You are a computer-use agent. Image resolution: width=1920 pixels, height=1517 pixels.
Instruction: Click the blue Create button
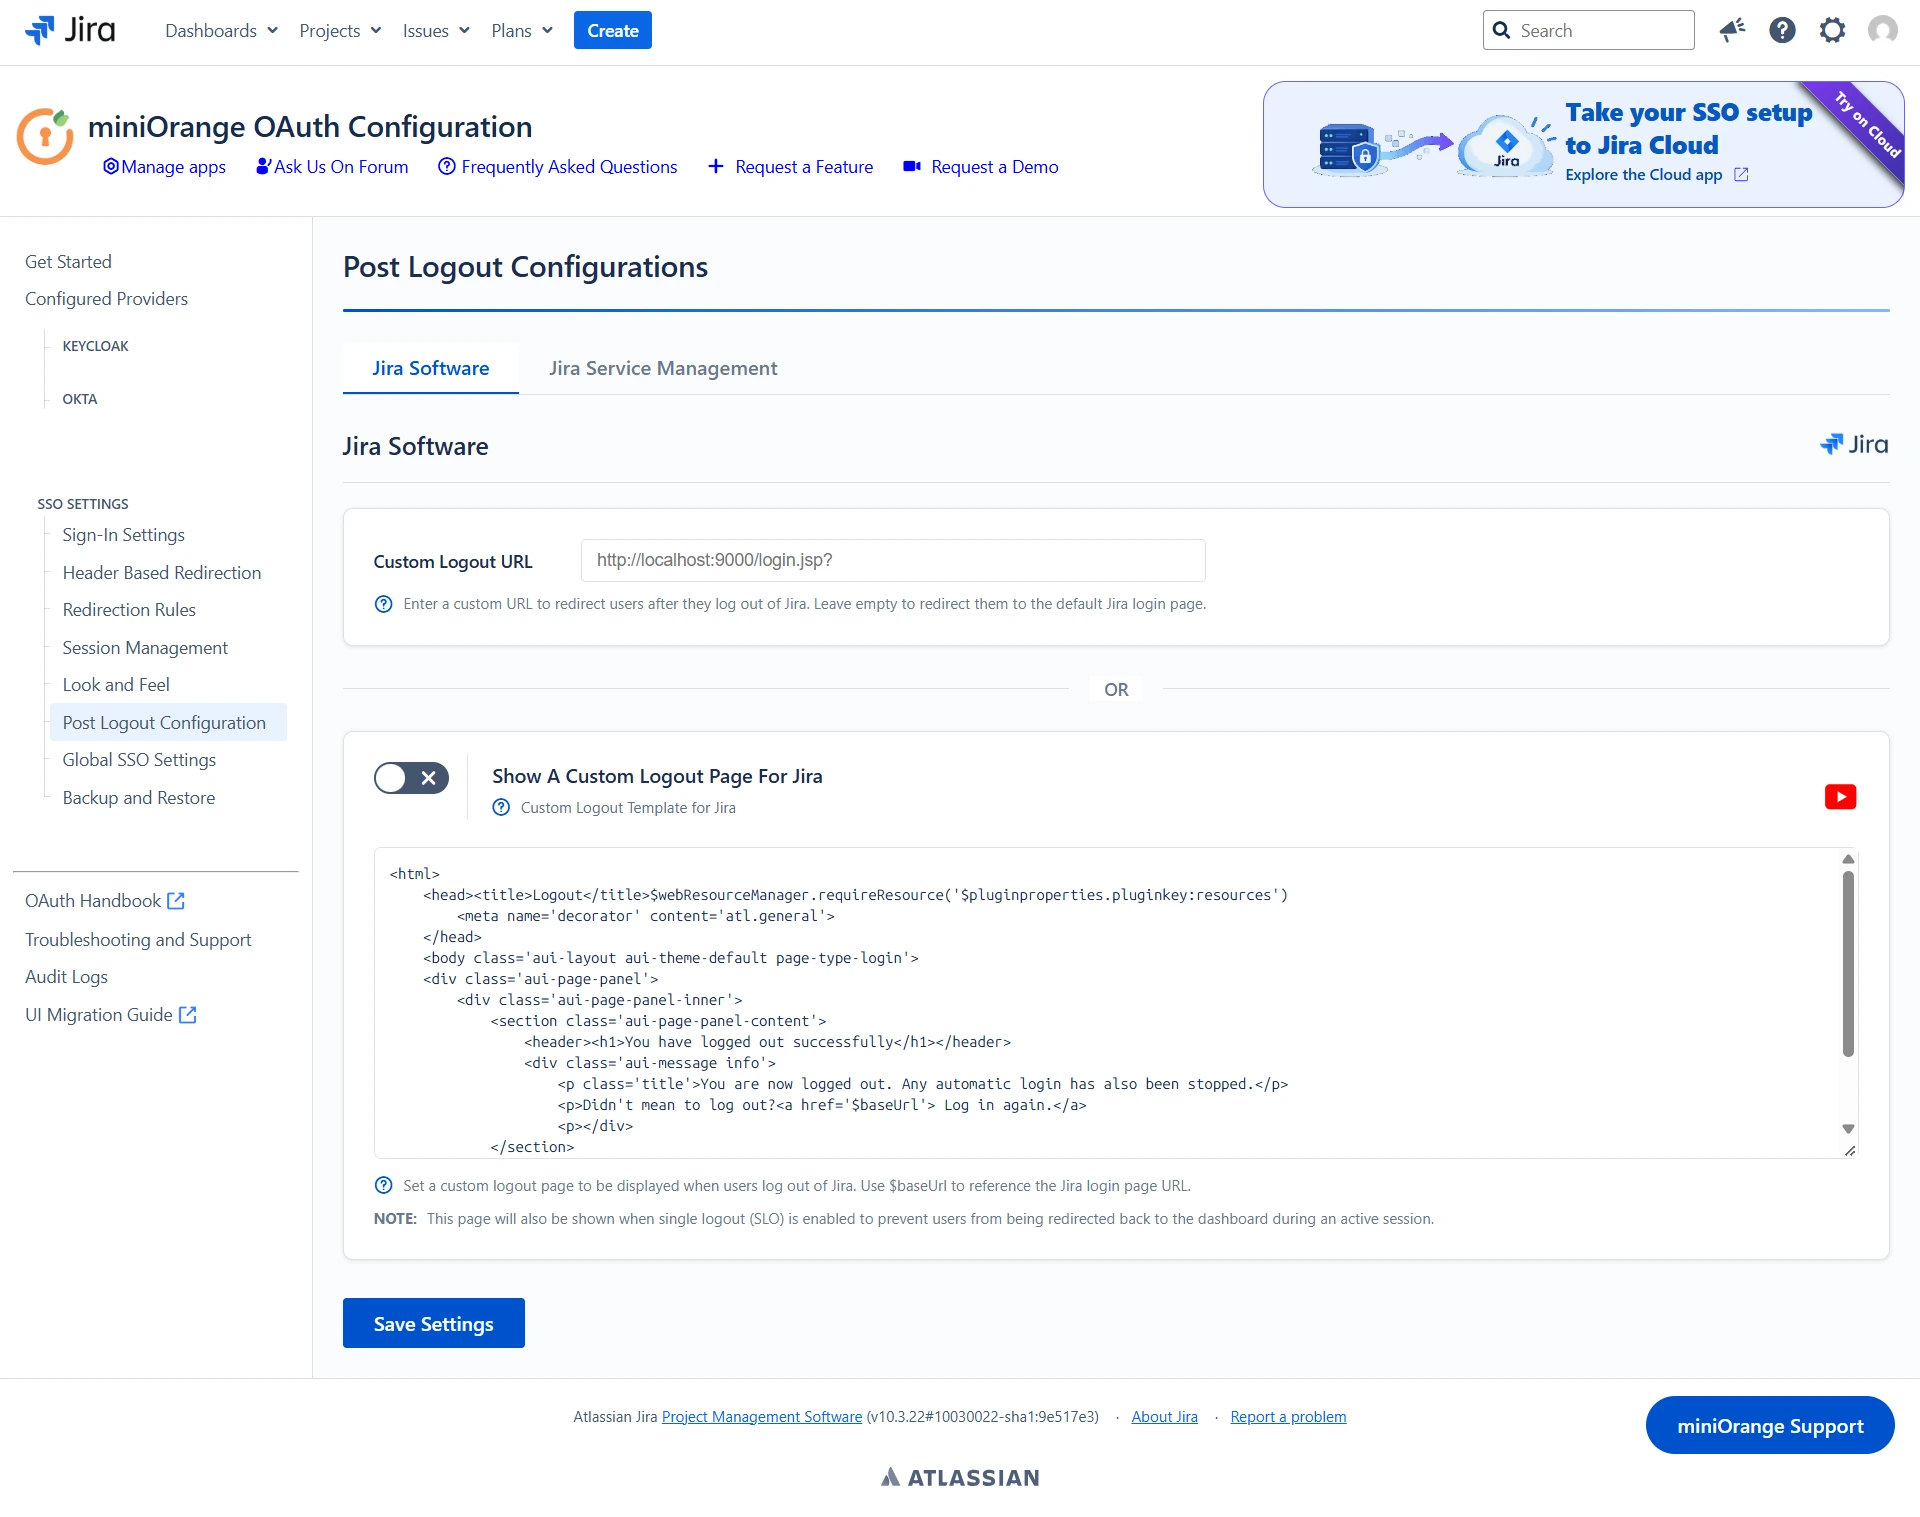612,30
